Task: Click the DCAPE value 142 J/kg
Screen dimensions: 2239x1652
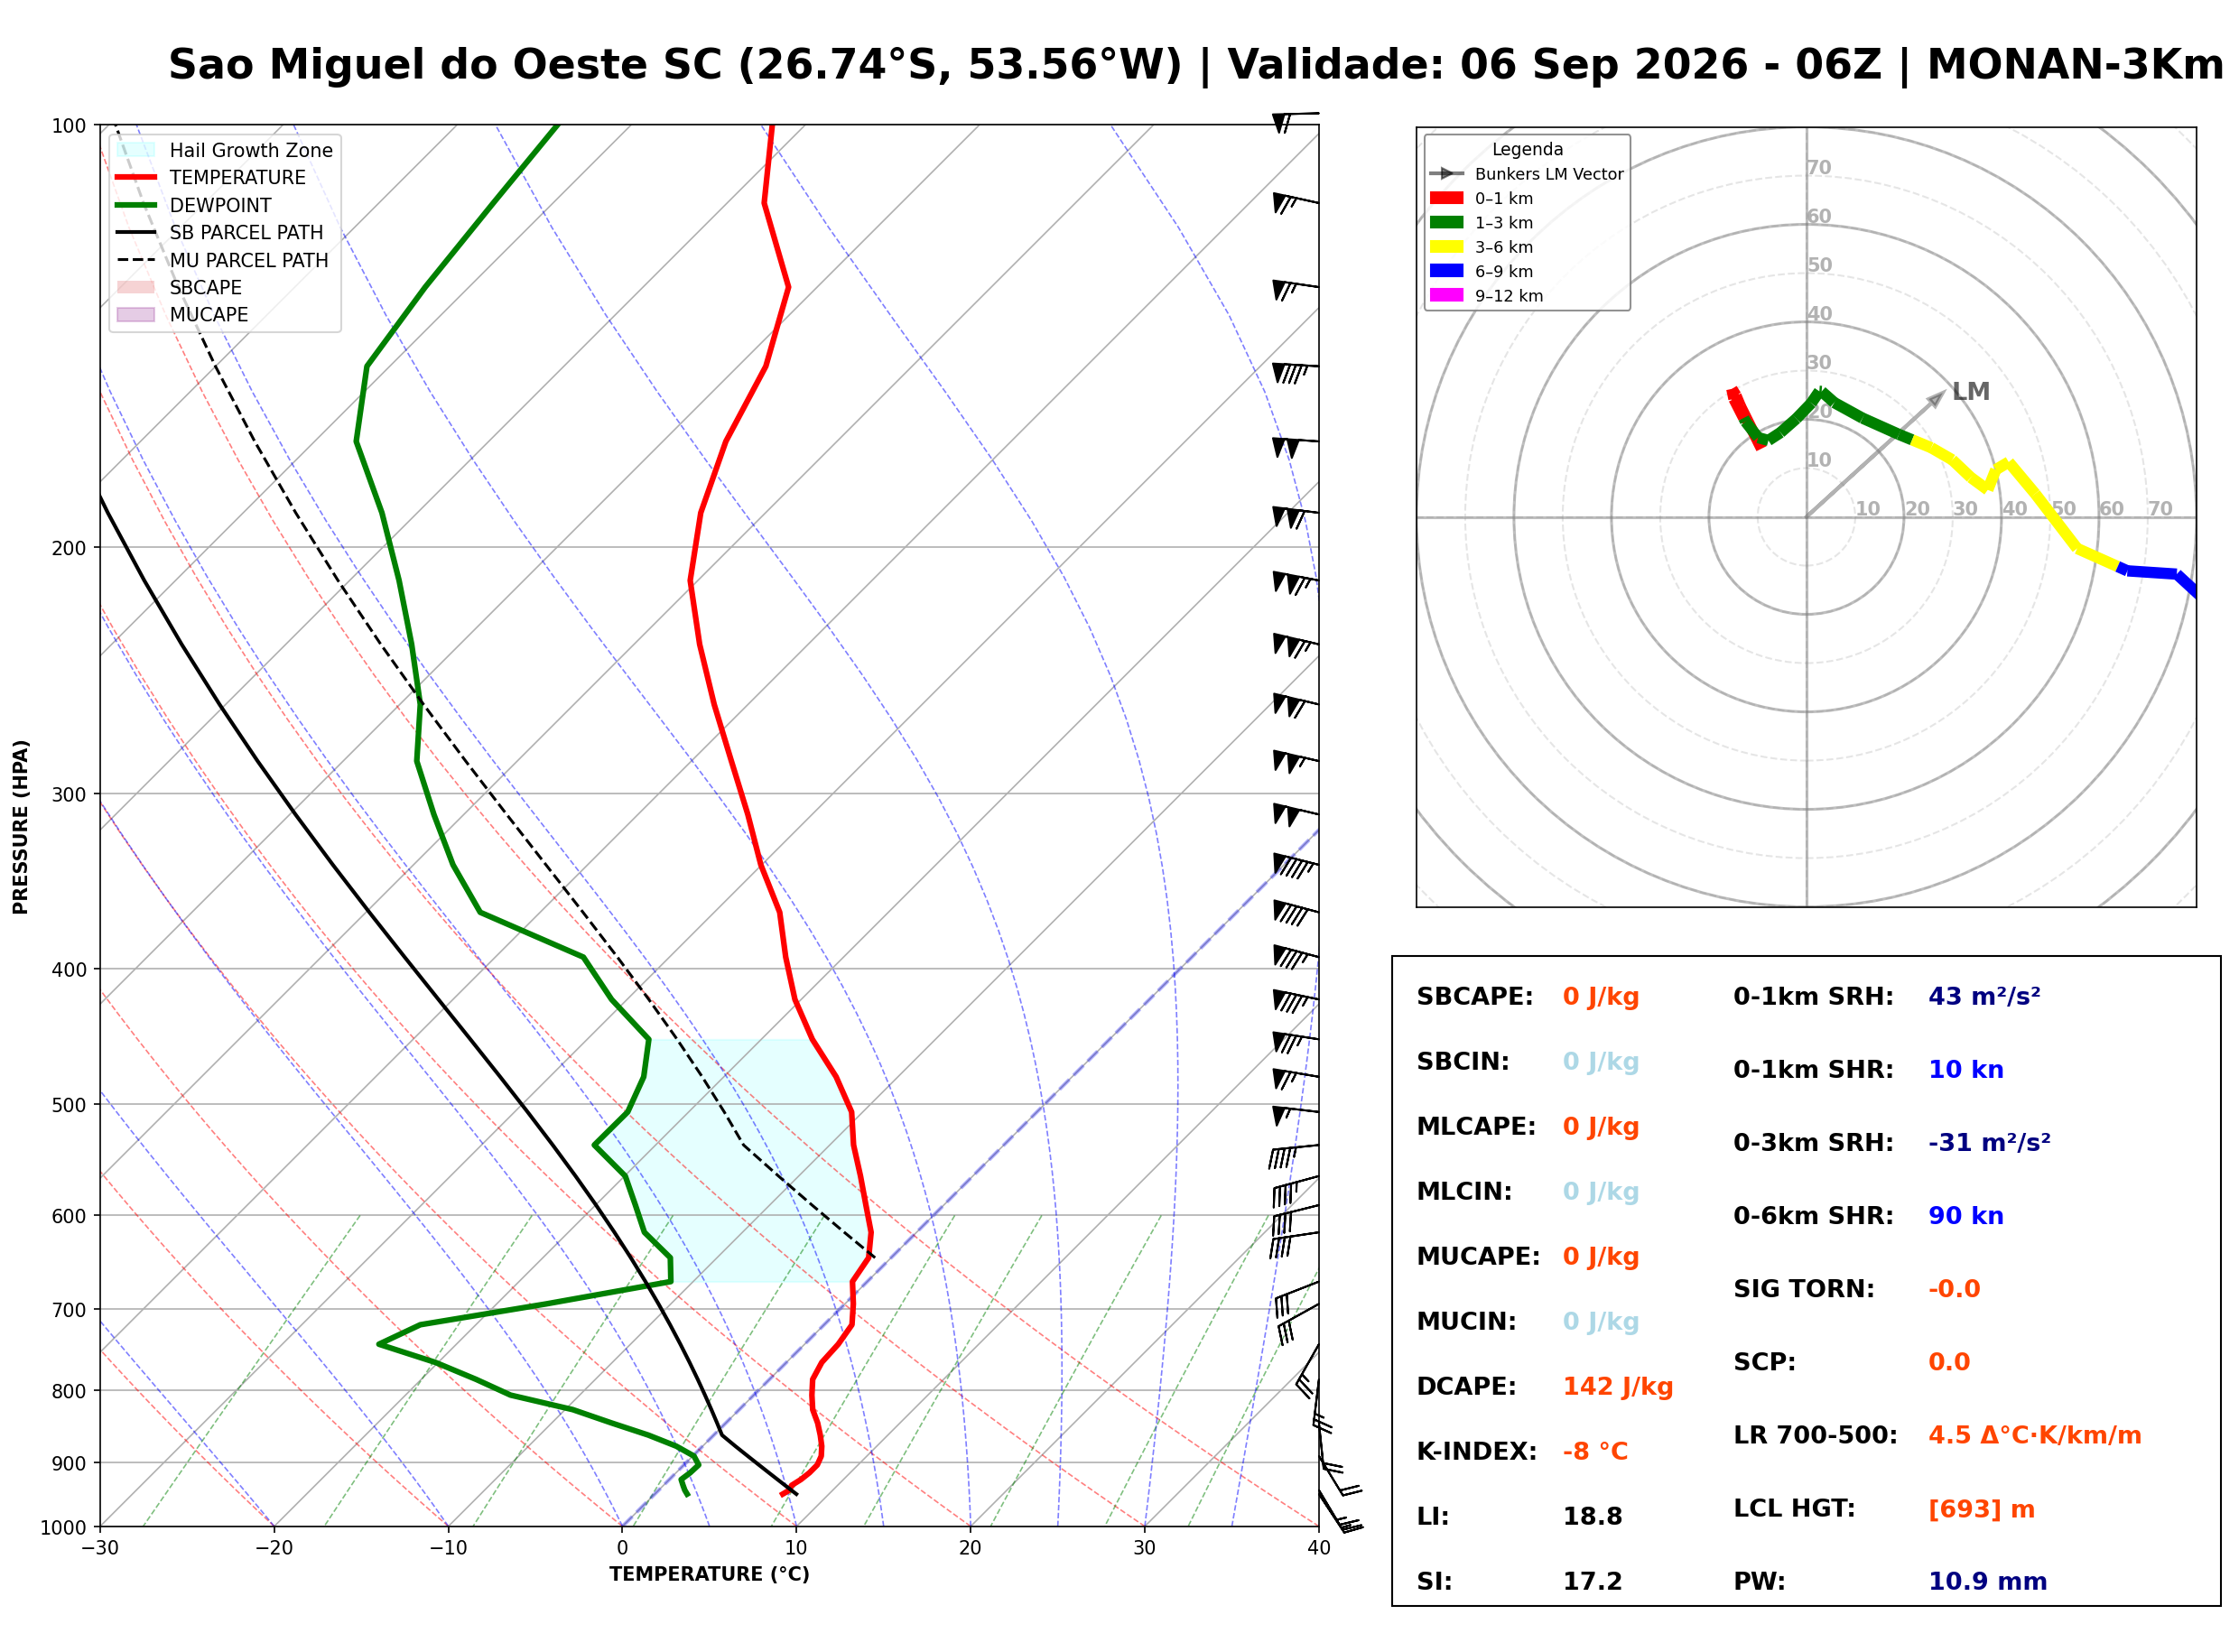Action: [x=1618, y=1387]
